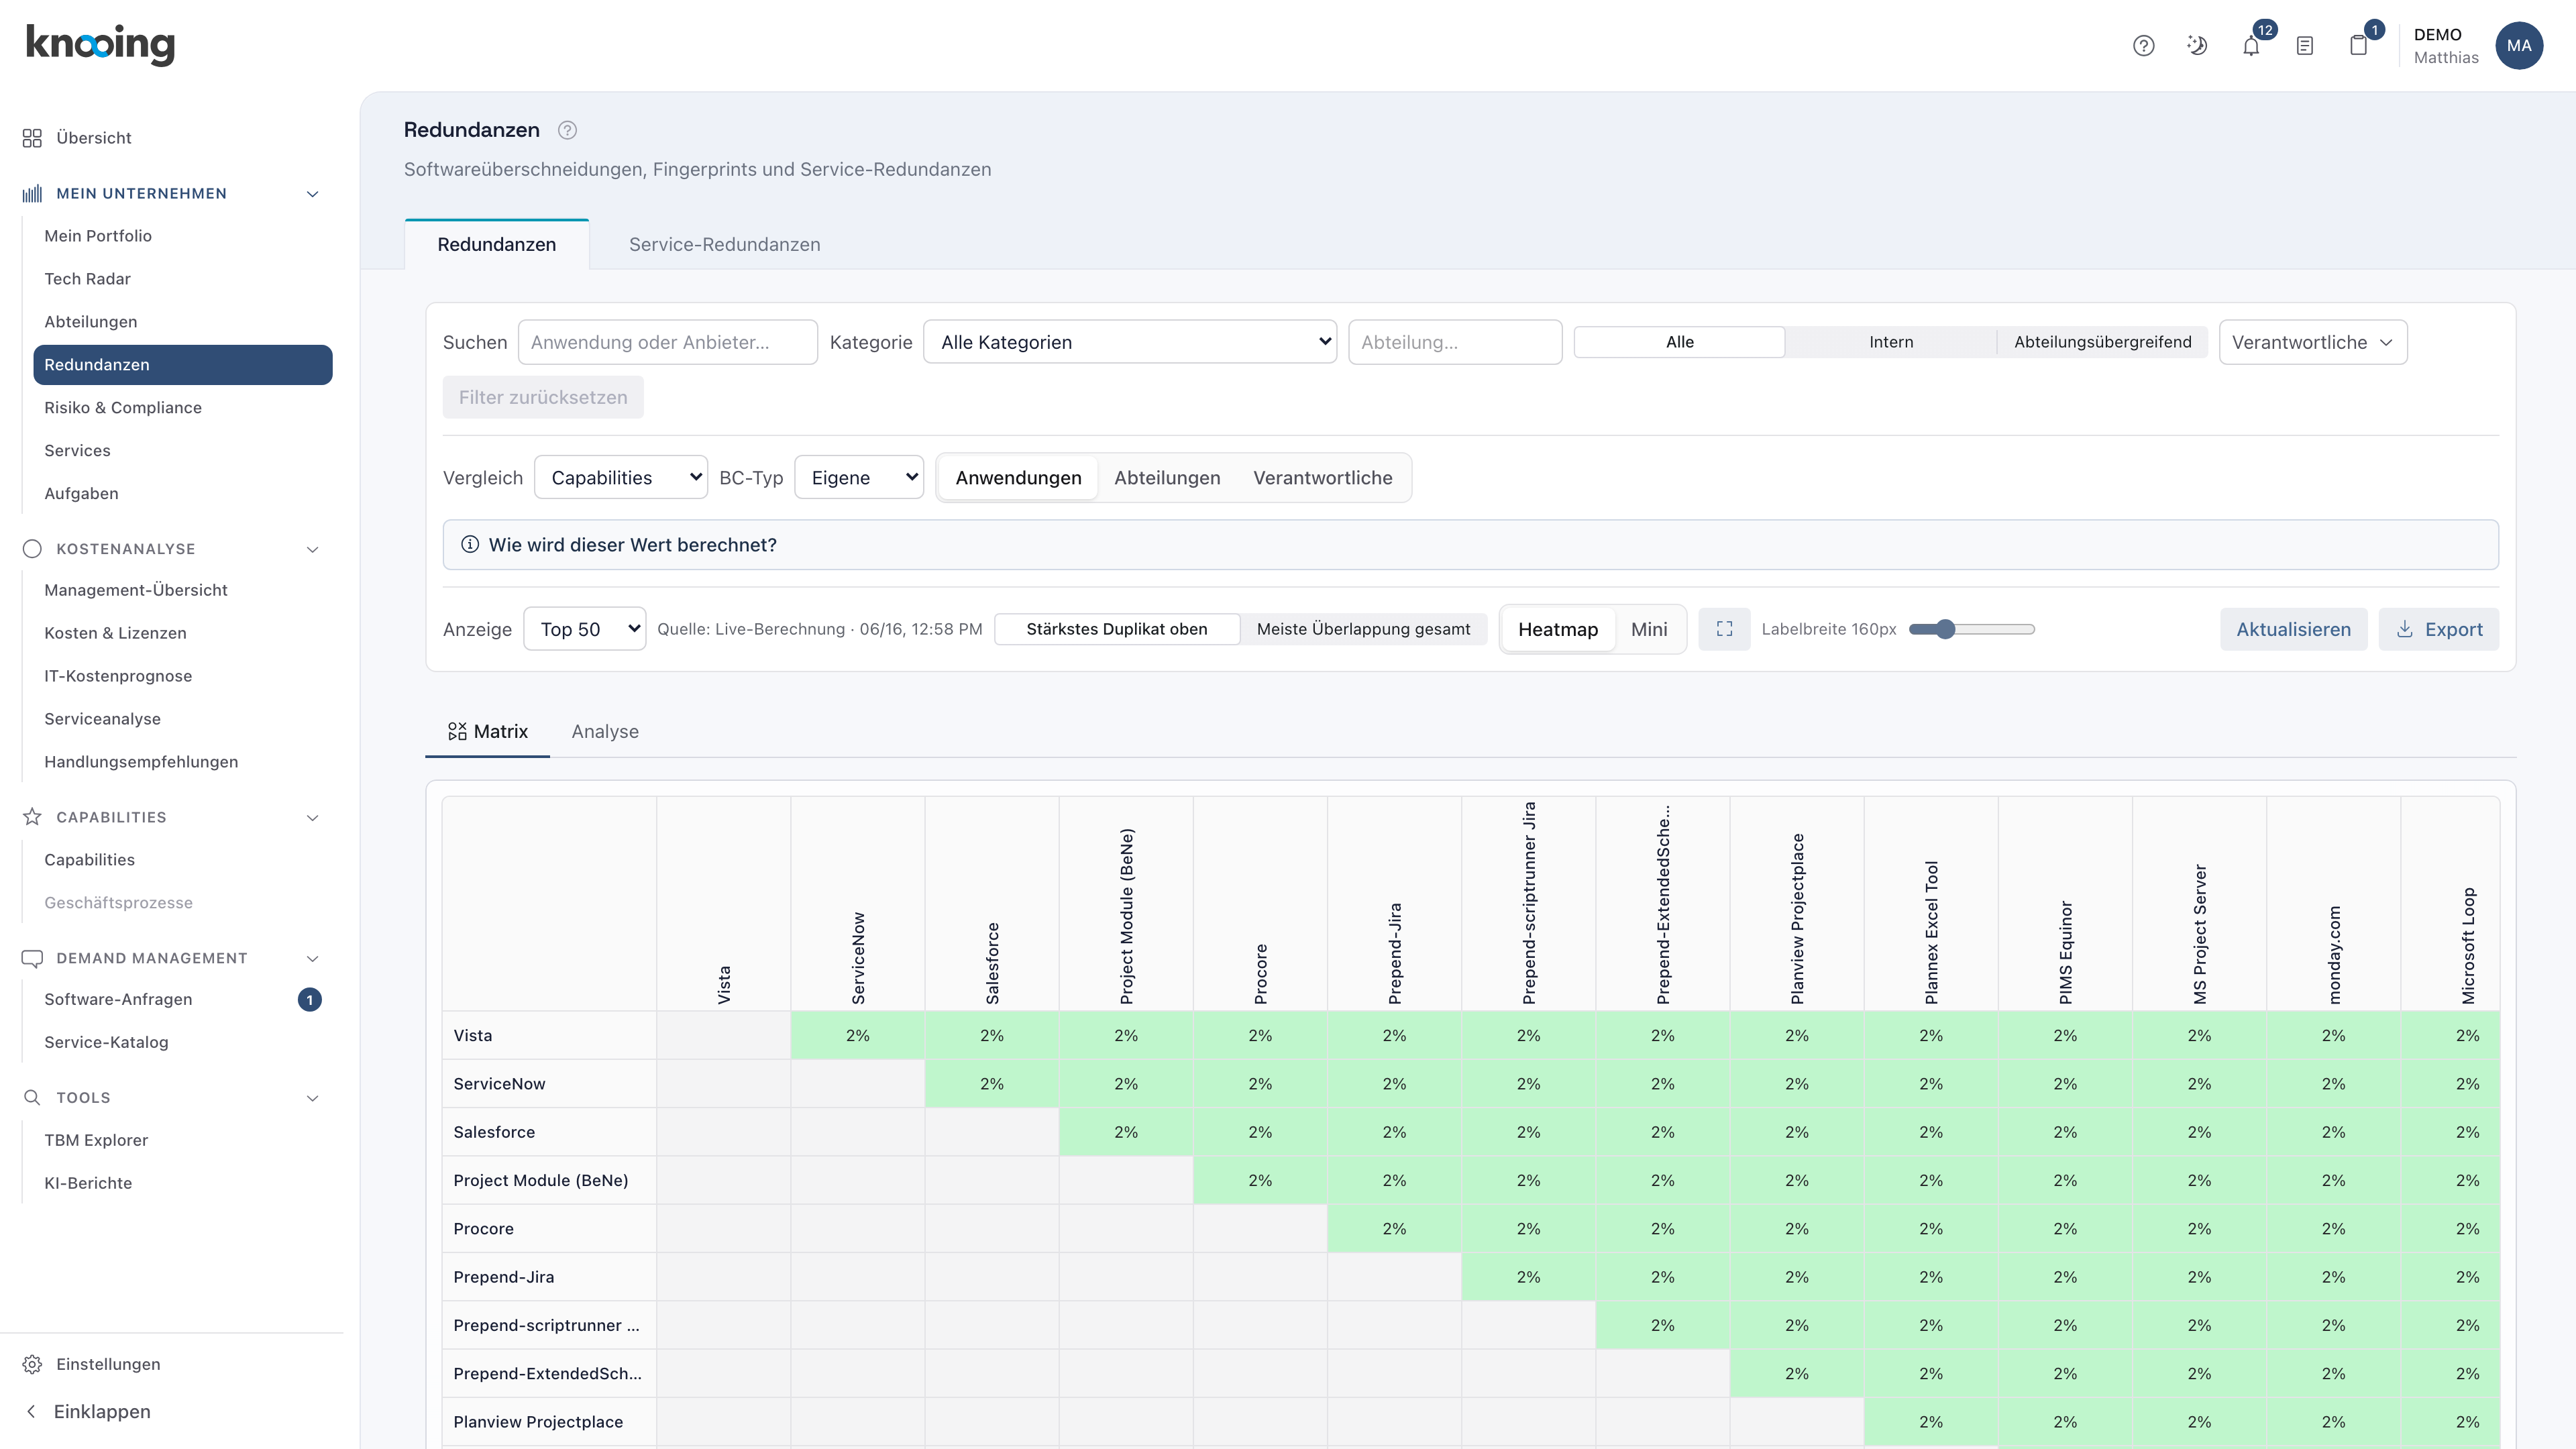This screenshot has height=1449, width=2576.
Task: Export the redundancy matrix
Action: point(2438,629)
